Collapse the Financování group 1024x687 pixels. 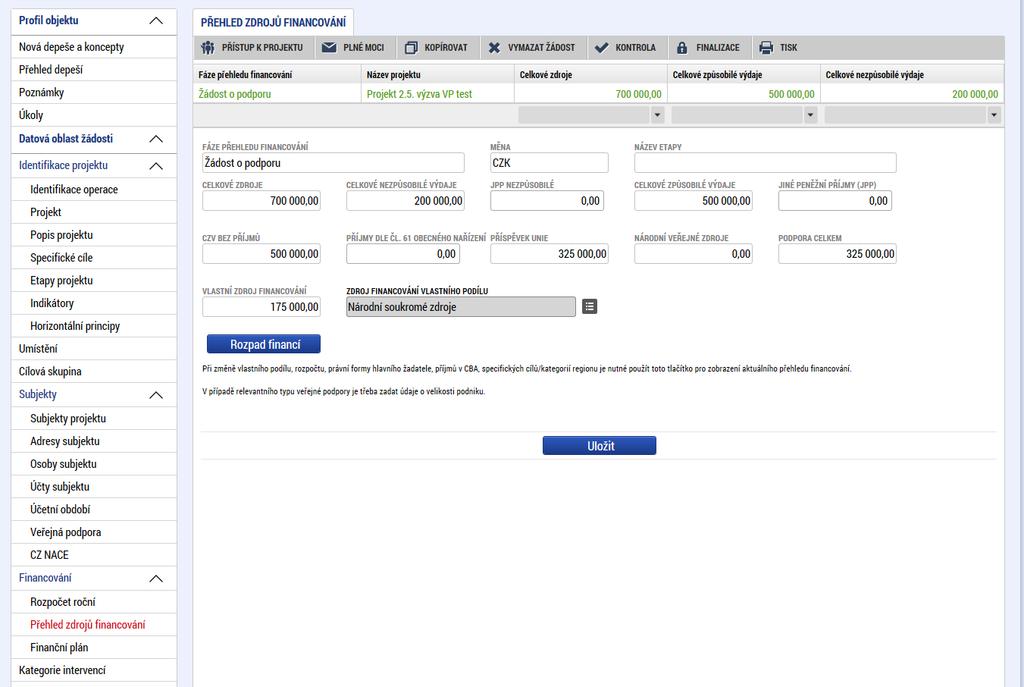[156, 579]
